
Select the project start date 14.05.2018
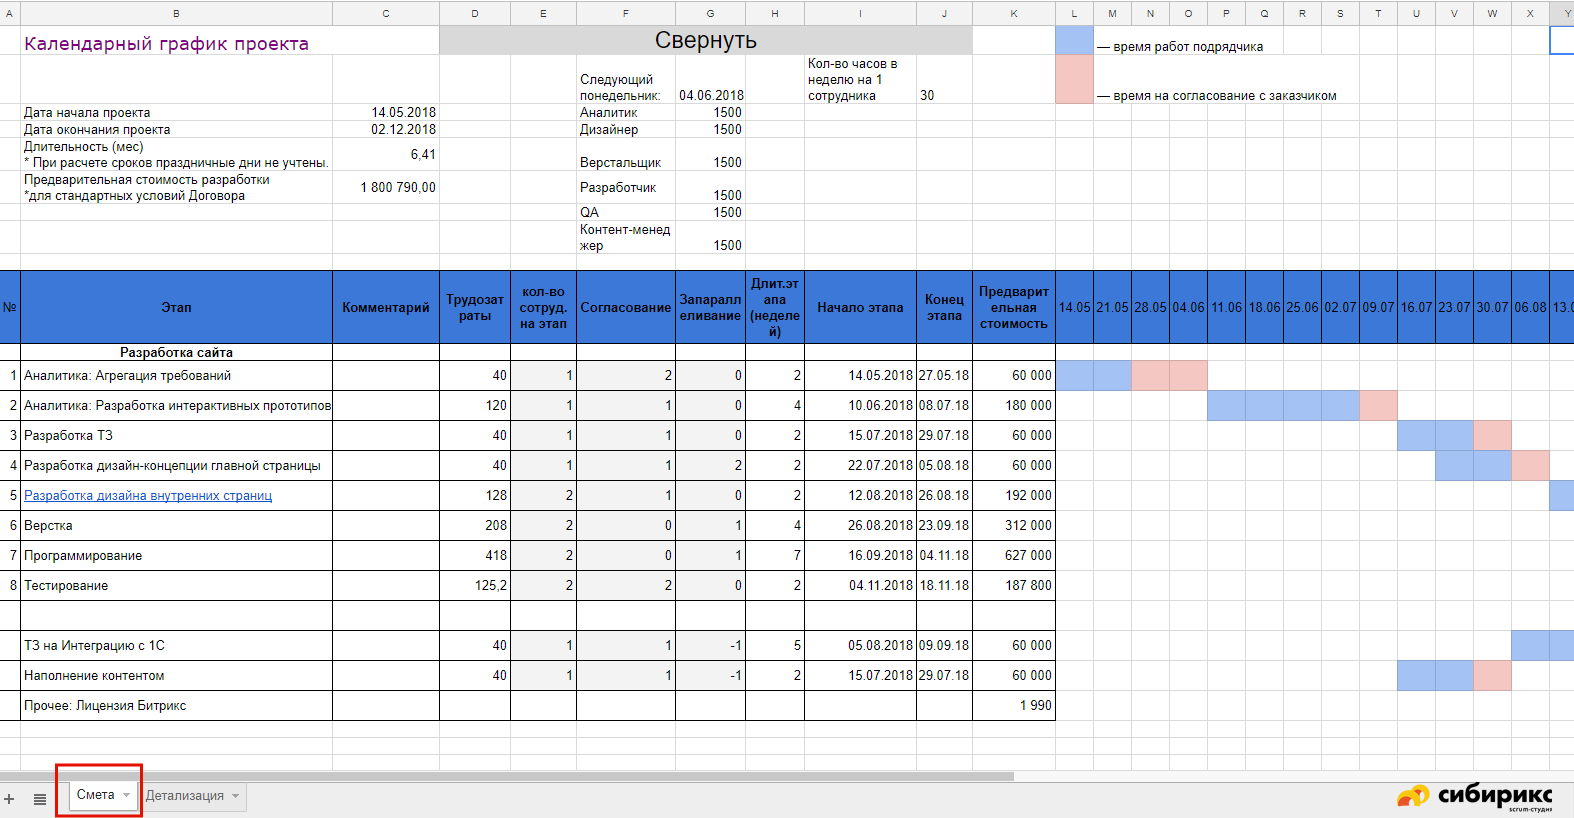click(403, 113)
